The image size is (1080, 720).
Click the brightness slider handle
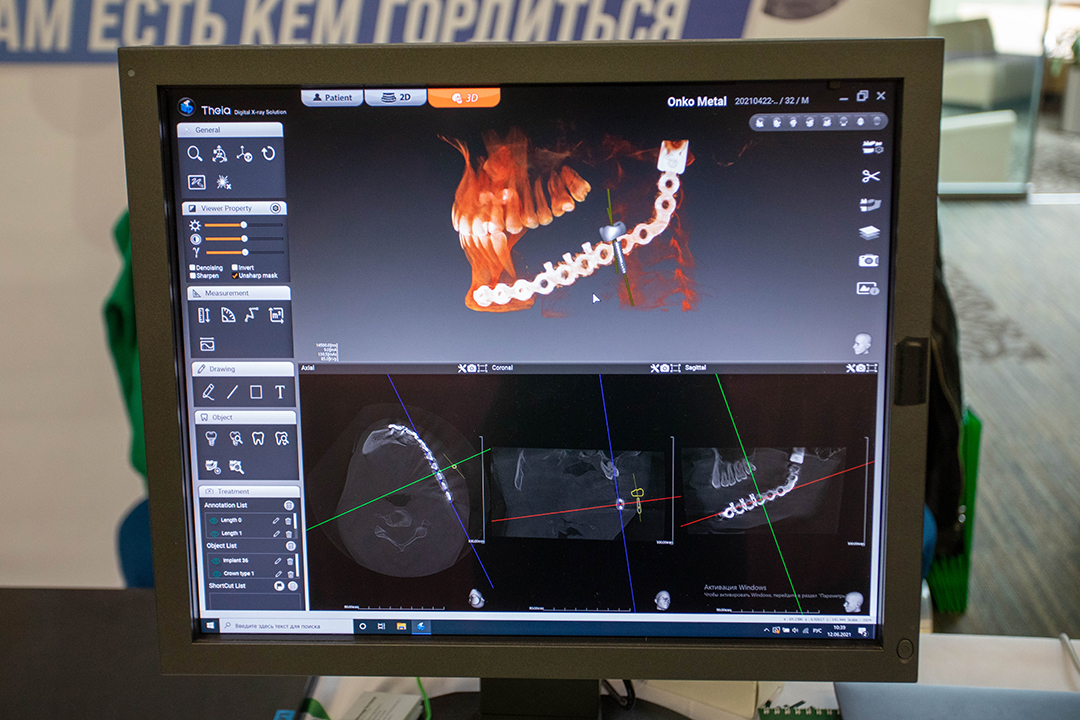[x=243, y=226]
